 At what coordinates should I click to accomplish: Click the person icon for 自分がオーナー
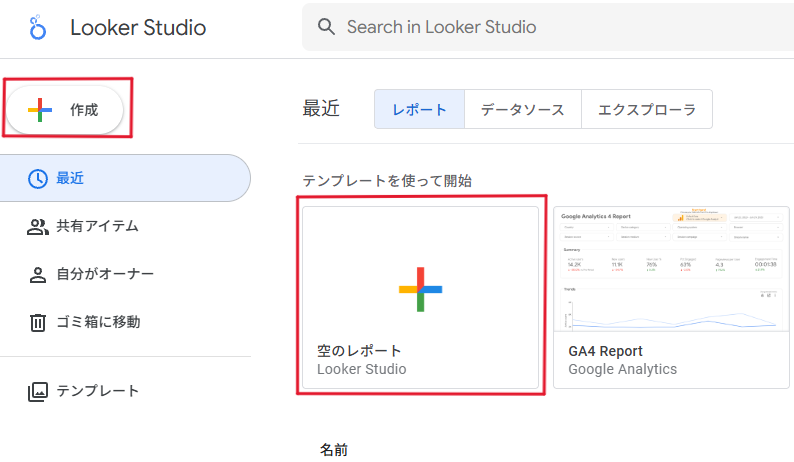tap(37, 274)
